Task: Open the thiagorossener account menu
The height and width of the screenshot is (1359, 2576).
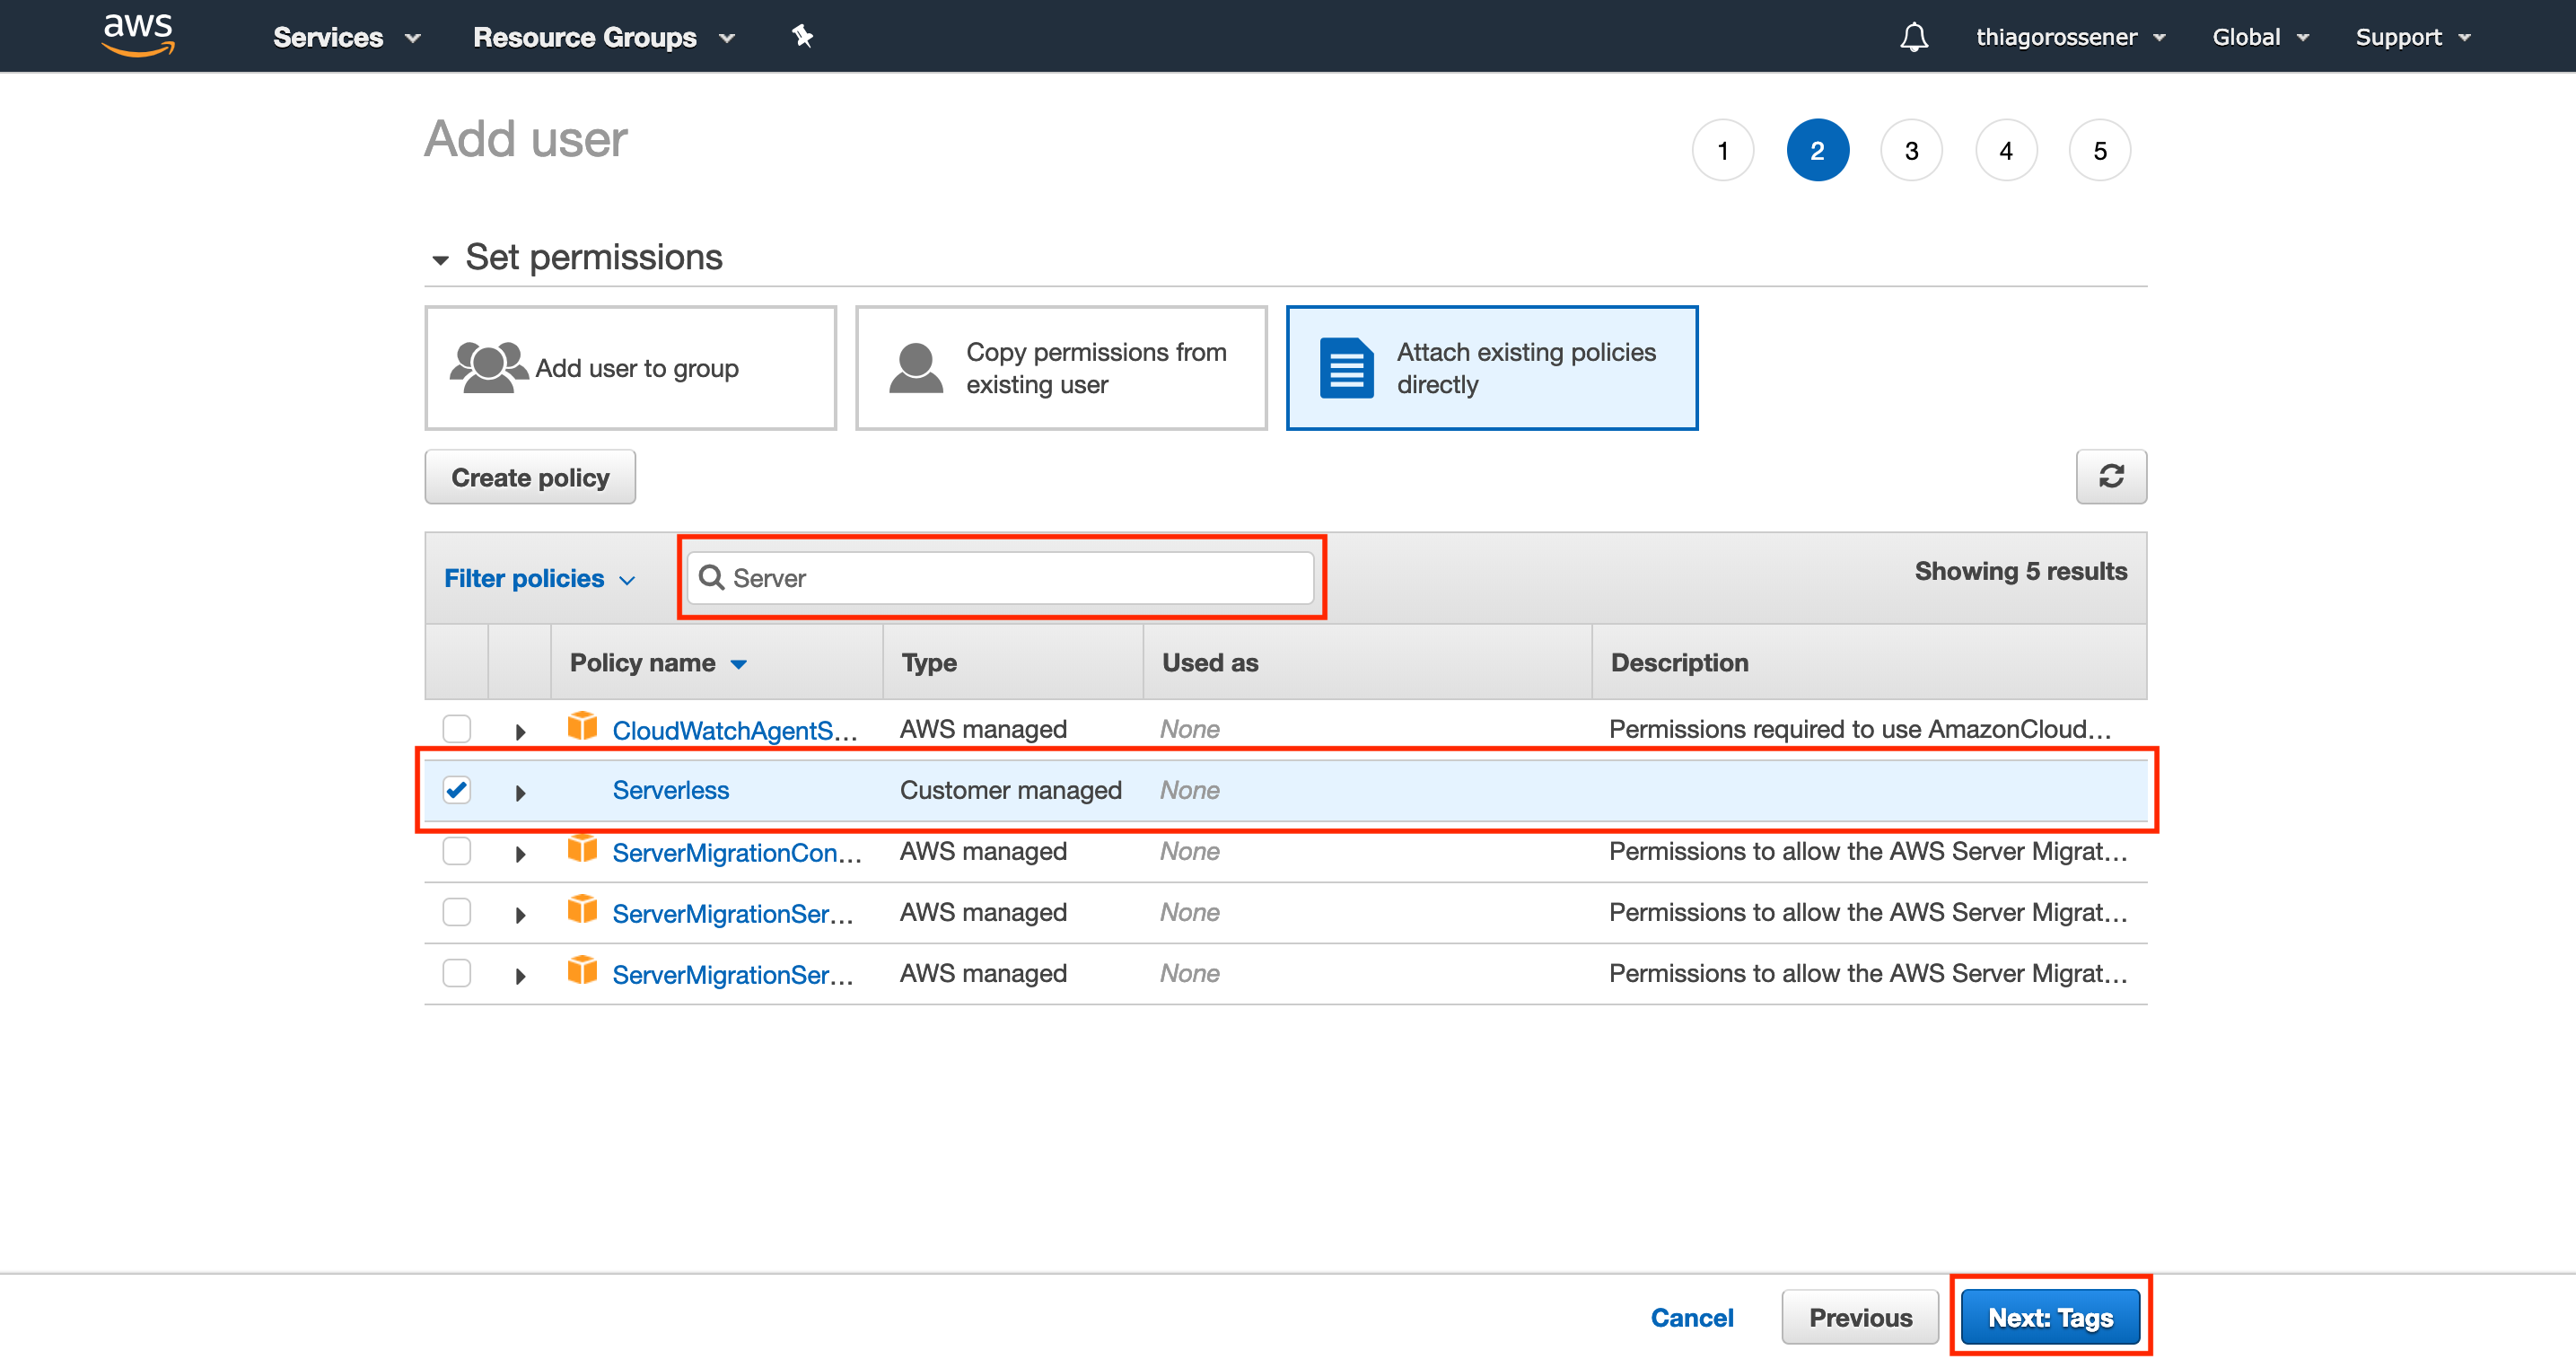Action: (2070, 37)
